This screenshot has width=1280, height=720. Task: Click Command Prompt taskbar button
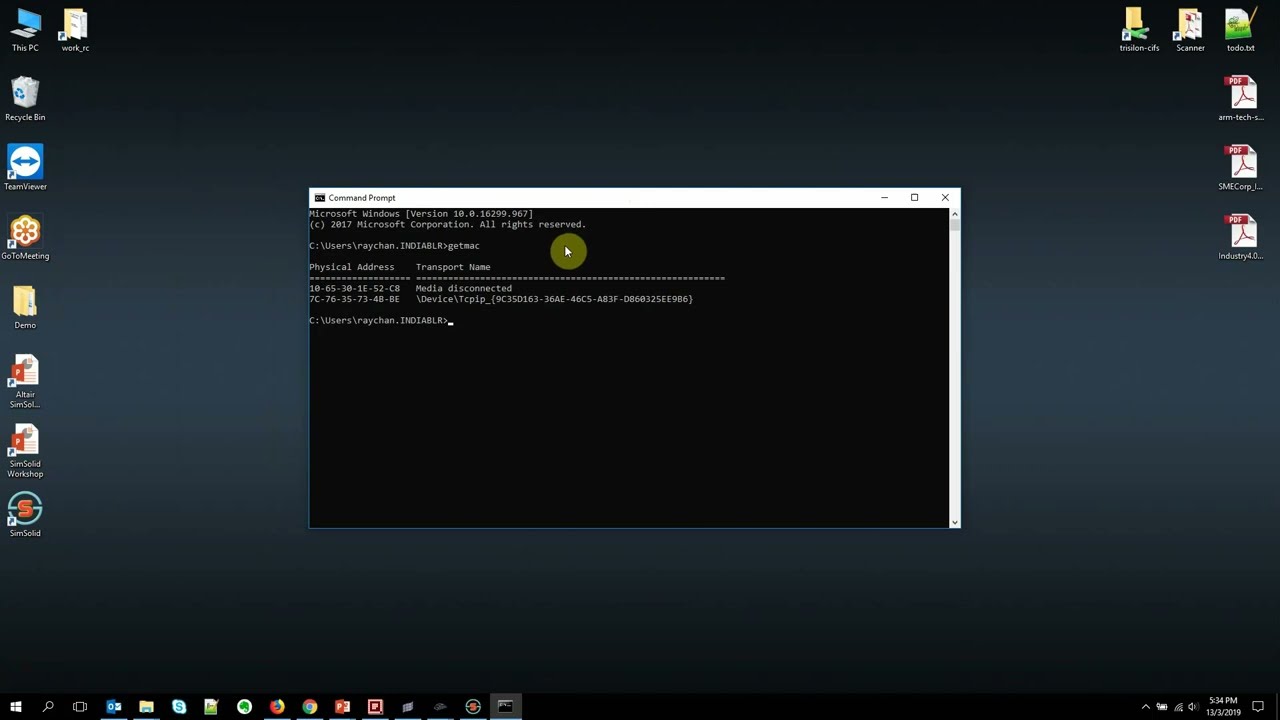(x=505, y=707)
